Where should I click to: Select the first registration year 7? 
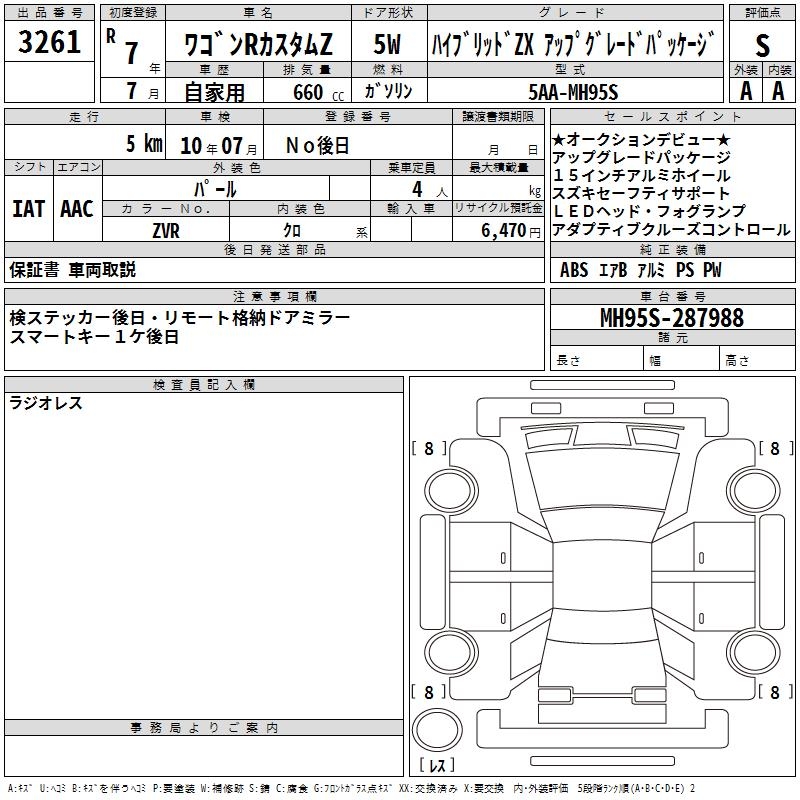click(x=132, y=53)
